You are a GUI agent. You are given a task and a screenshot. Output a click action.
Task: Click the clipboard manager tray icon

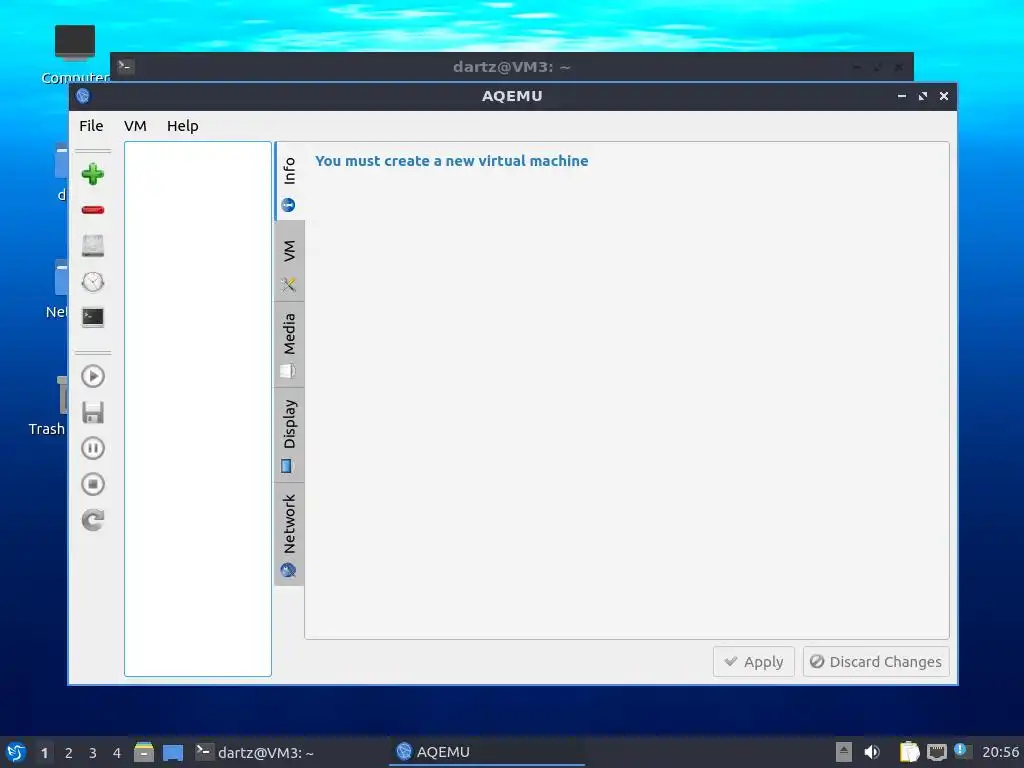[x=909, y=752]
